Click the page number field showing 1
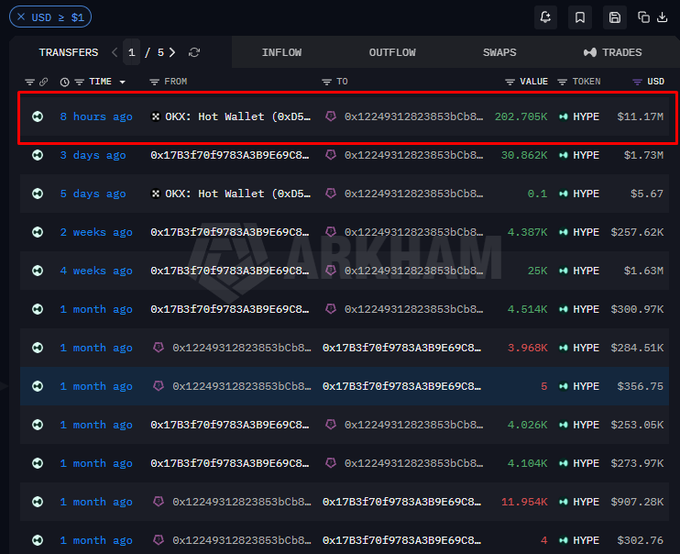This screenshot has height=554, width=680. tap(131, 52)
